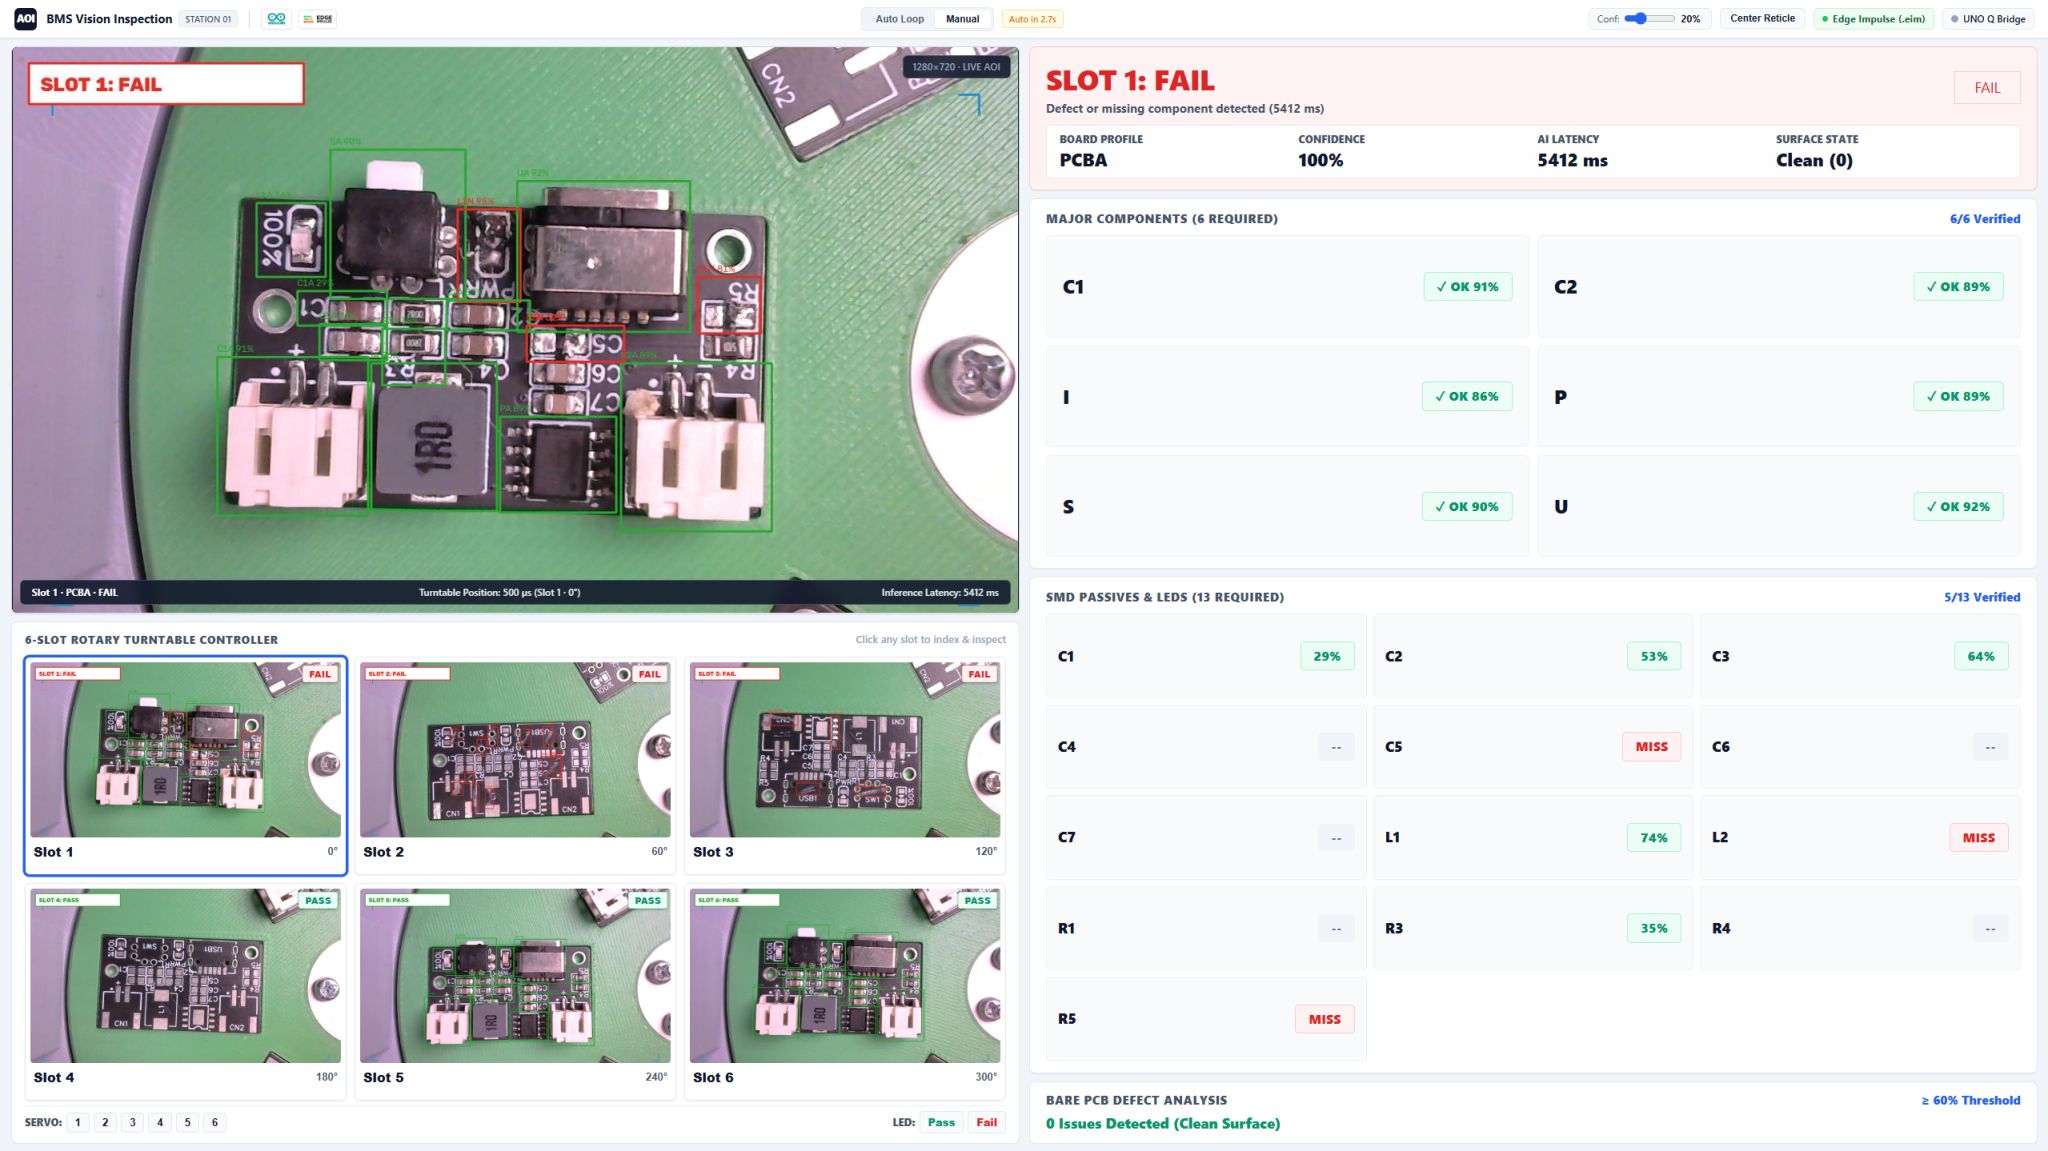Viewport: 2048px width, 1151px height.
Task: Click the ≥ 60% Threshold link
Action: 1970,1100
